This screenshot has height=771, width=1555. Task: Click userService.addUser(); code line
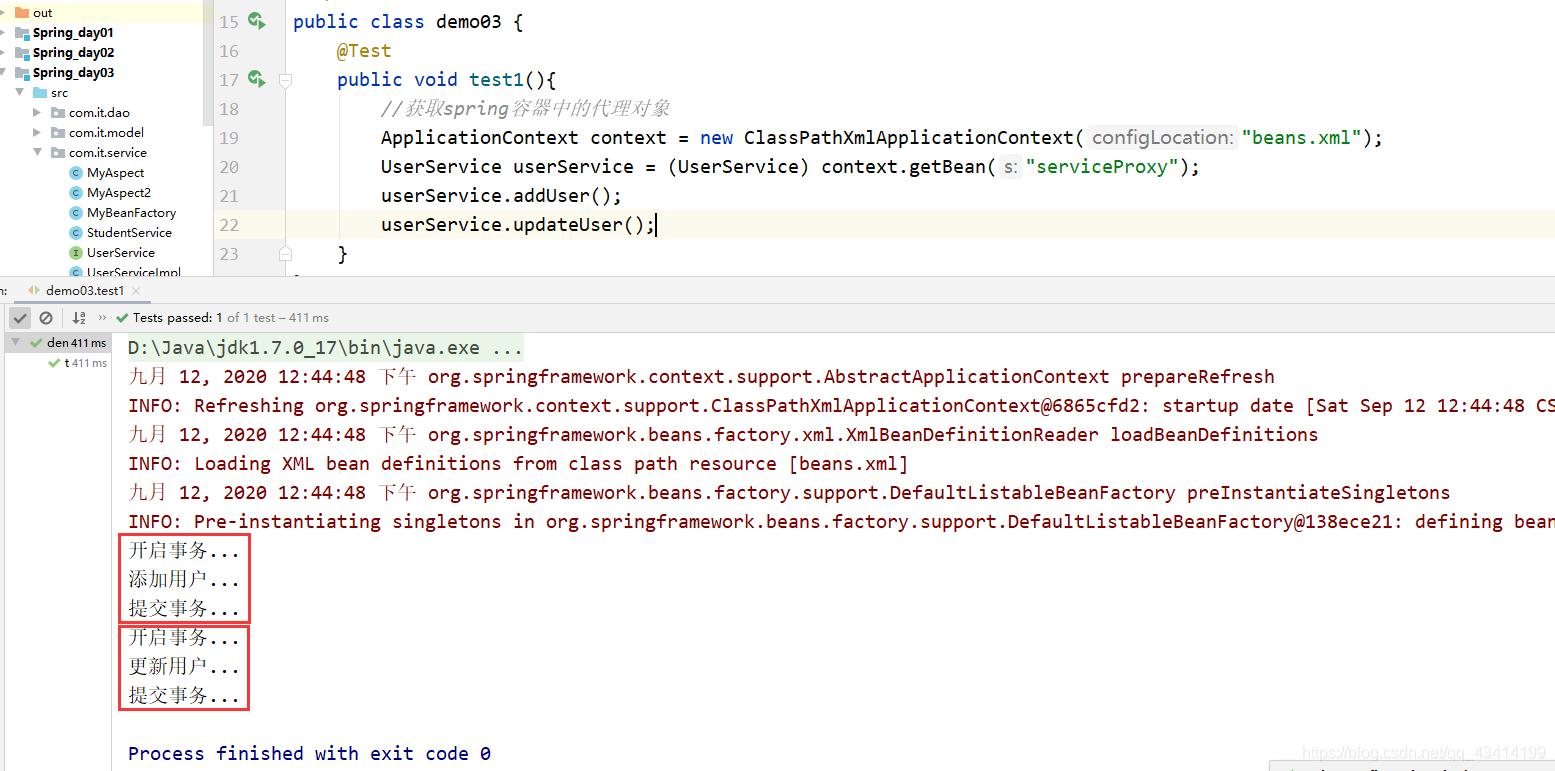click(501, 196)
